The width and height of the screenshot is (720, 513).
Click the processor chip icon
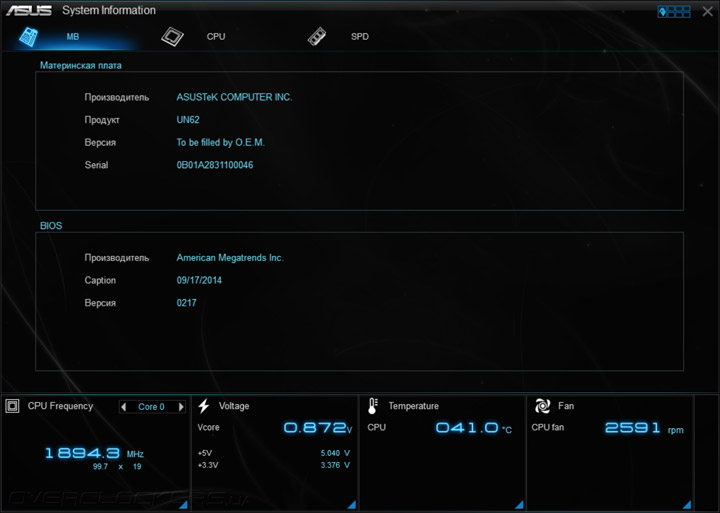(173, 37)
